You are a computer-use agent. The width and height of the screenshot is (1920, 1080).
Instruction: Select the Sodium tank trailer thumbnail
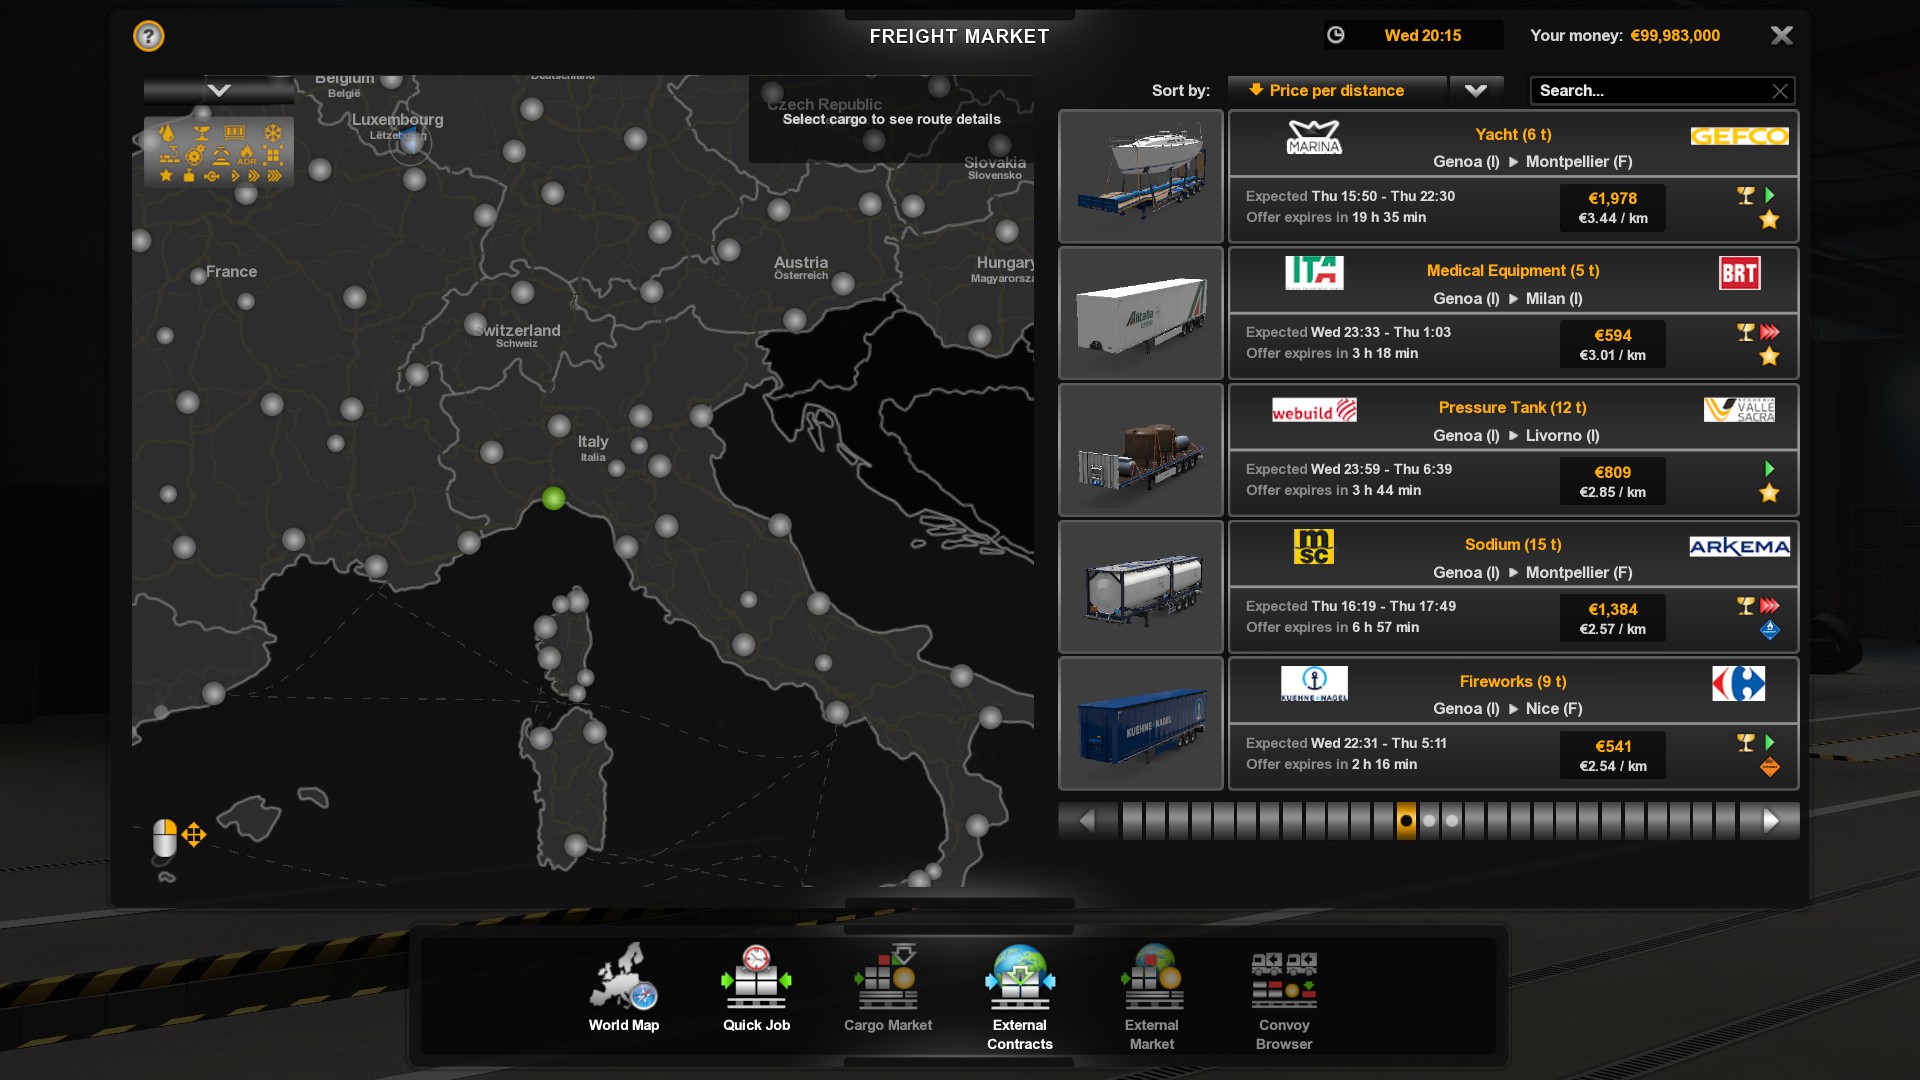click(x=1141, y=587)
